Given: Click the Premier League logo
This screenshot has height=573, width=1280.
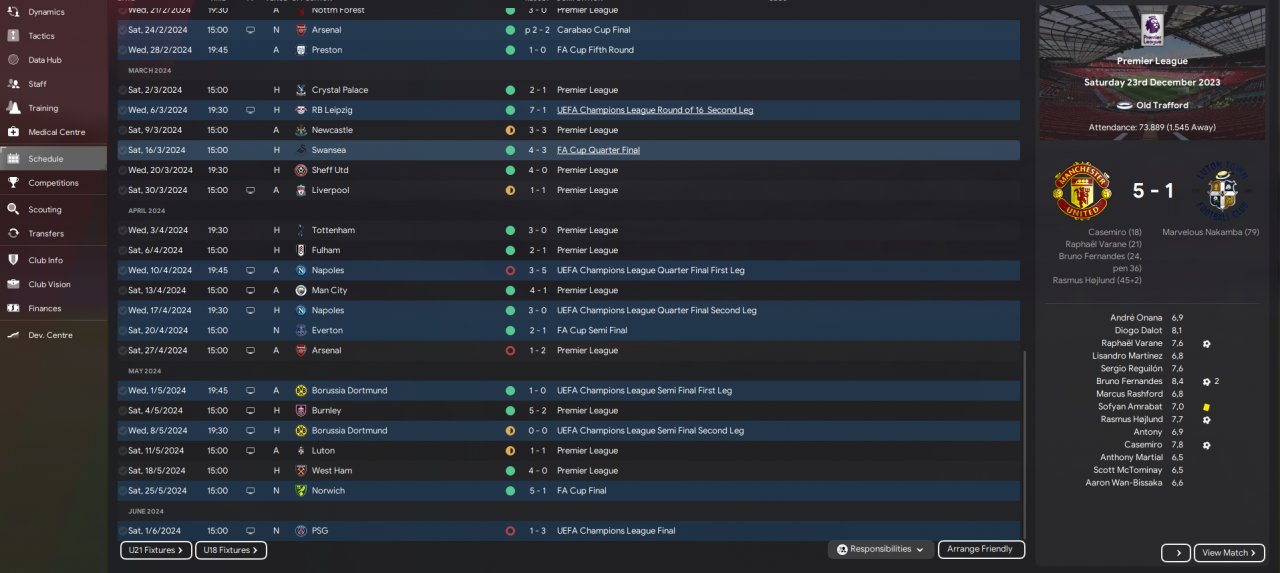Looking at the screenshot, I should point(1152,30).
